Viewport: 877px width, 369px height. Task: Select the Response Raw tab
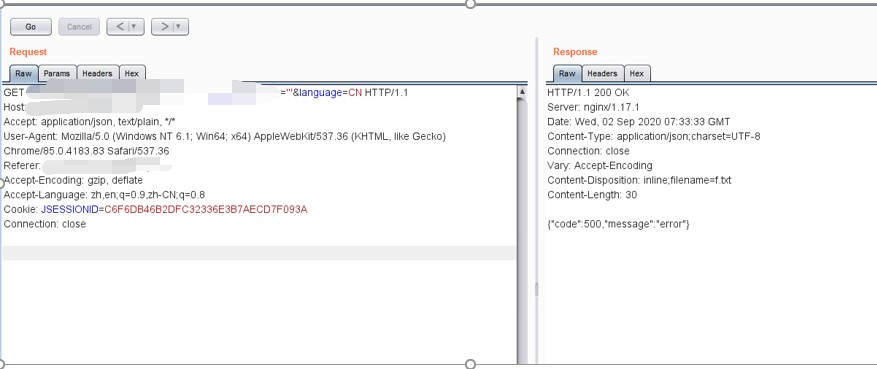(567, 73)
